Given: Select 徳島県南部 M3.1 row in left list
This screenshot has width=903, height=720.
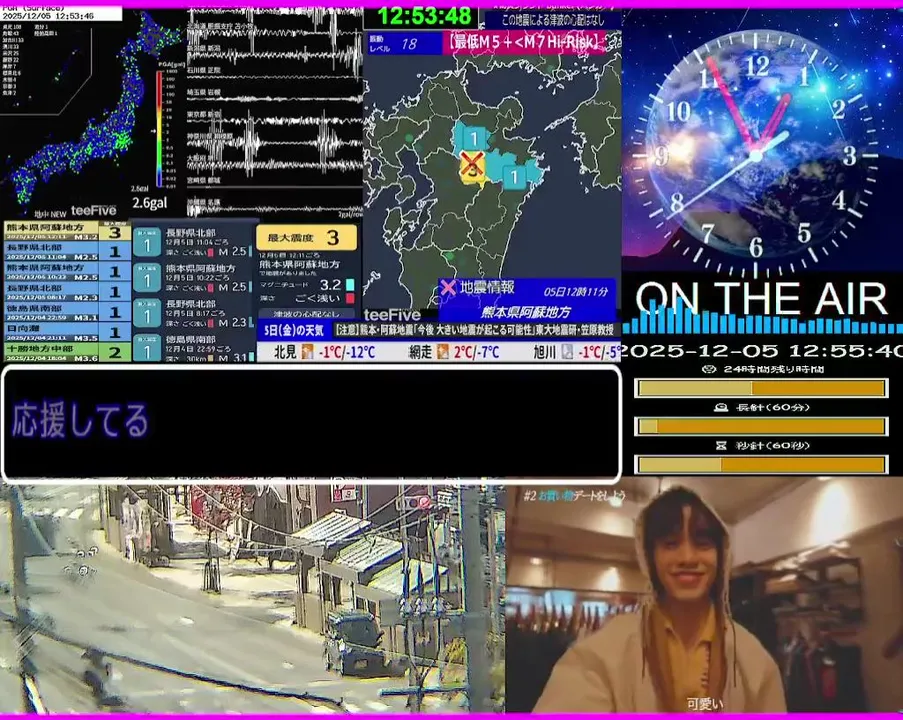Looking at the screenshot, I should (67, 312).
